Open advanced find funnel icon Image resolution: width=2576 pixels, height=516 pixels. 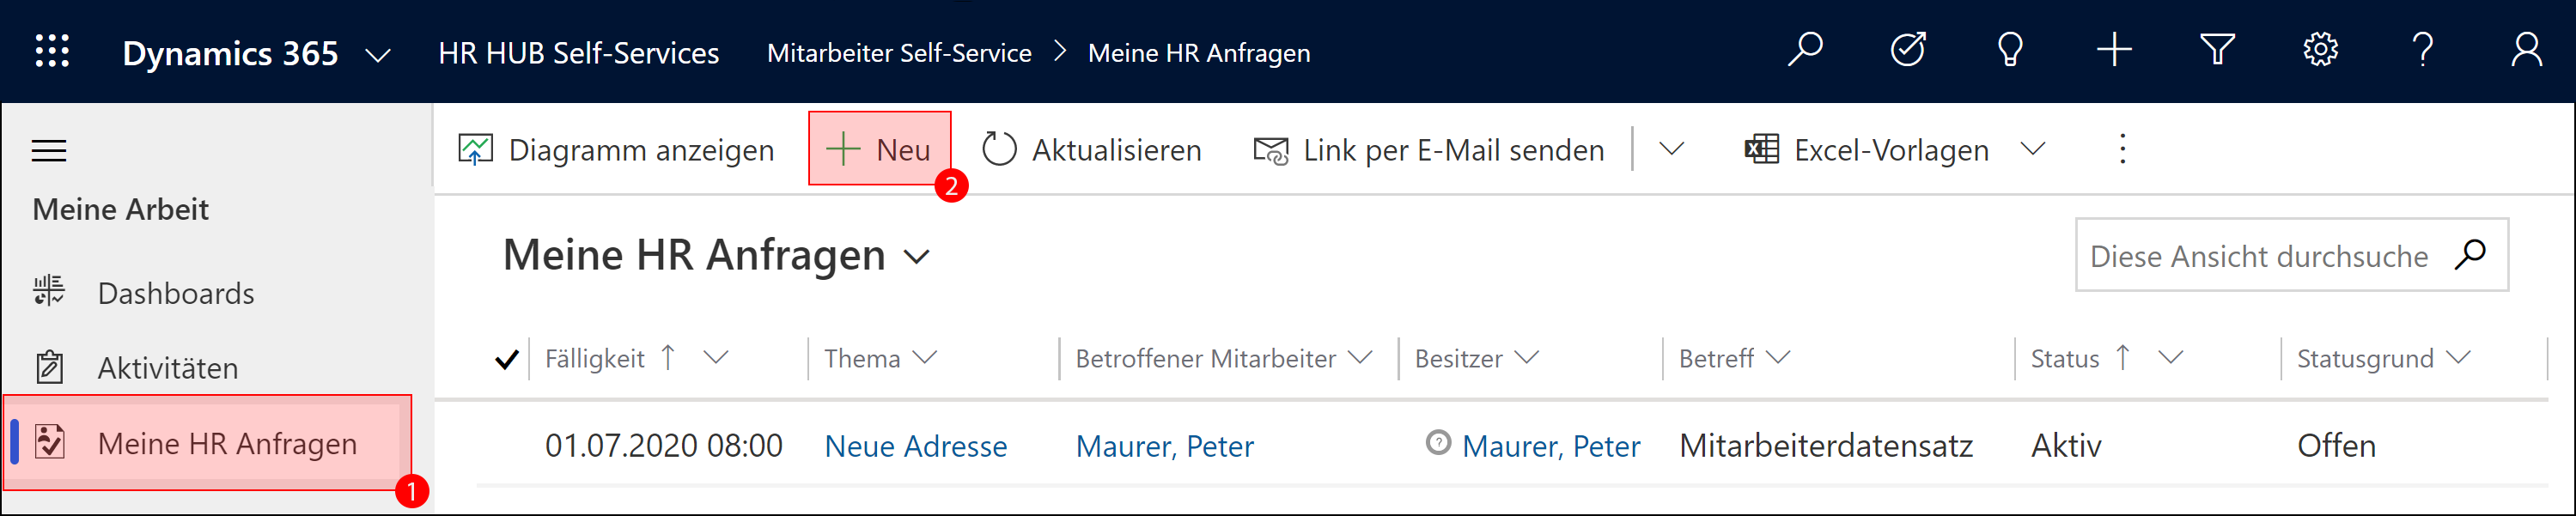(2217, 49)
